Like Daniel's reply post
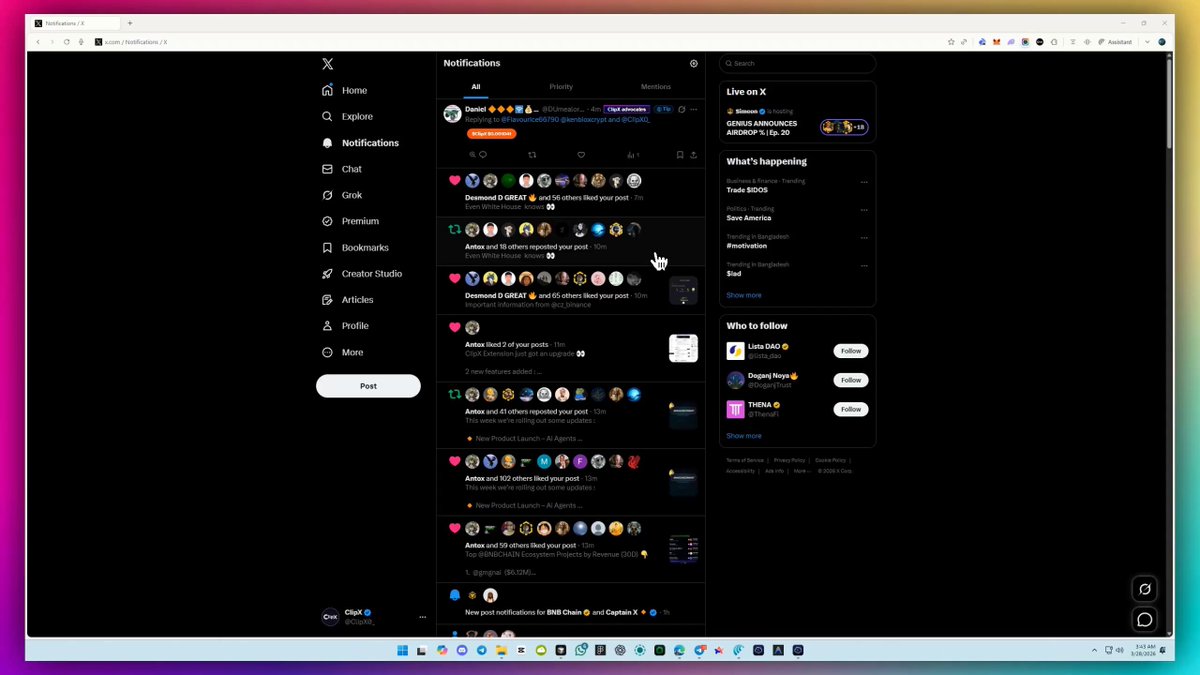The height and width of the screenshot is (675, 1200). point(581,155)
